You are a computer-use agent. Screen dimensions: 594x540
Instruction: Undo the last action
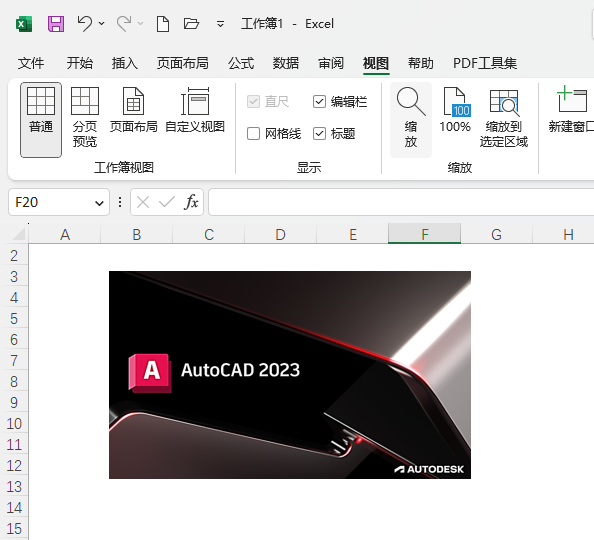pos(85,23)
